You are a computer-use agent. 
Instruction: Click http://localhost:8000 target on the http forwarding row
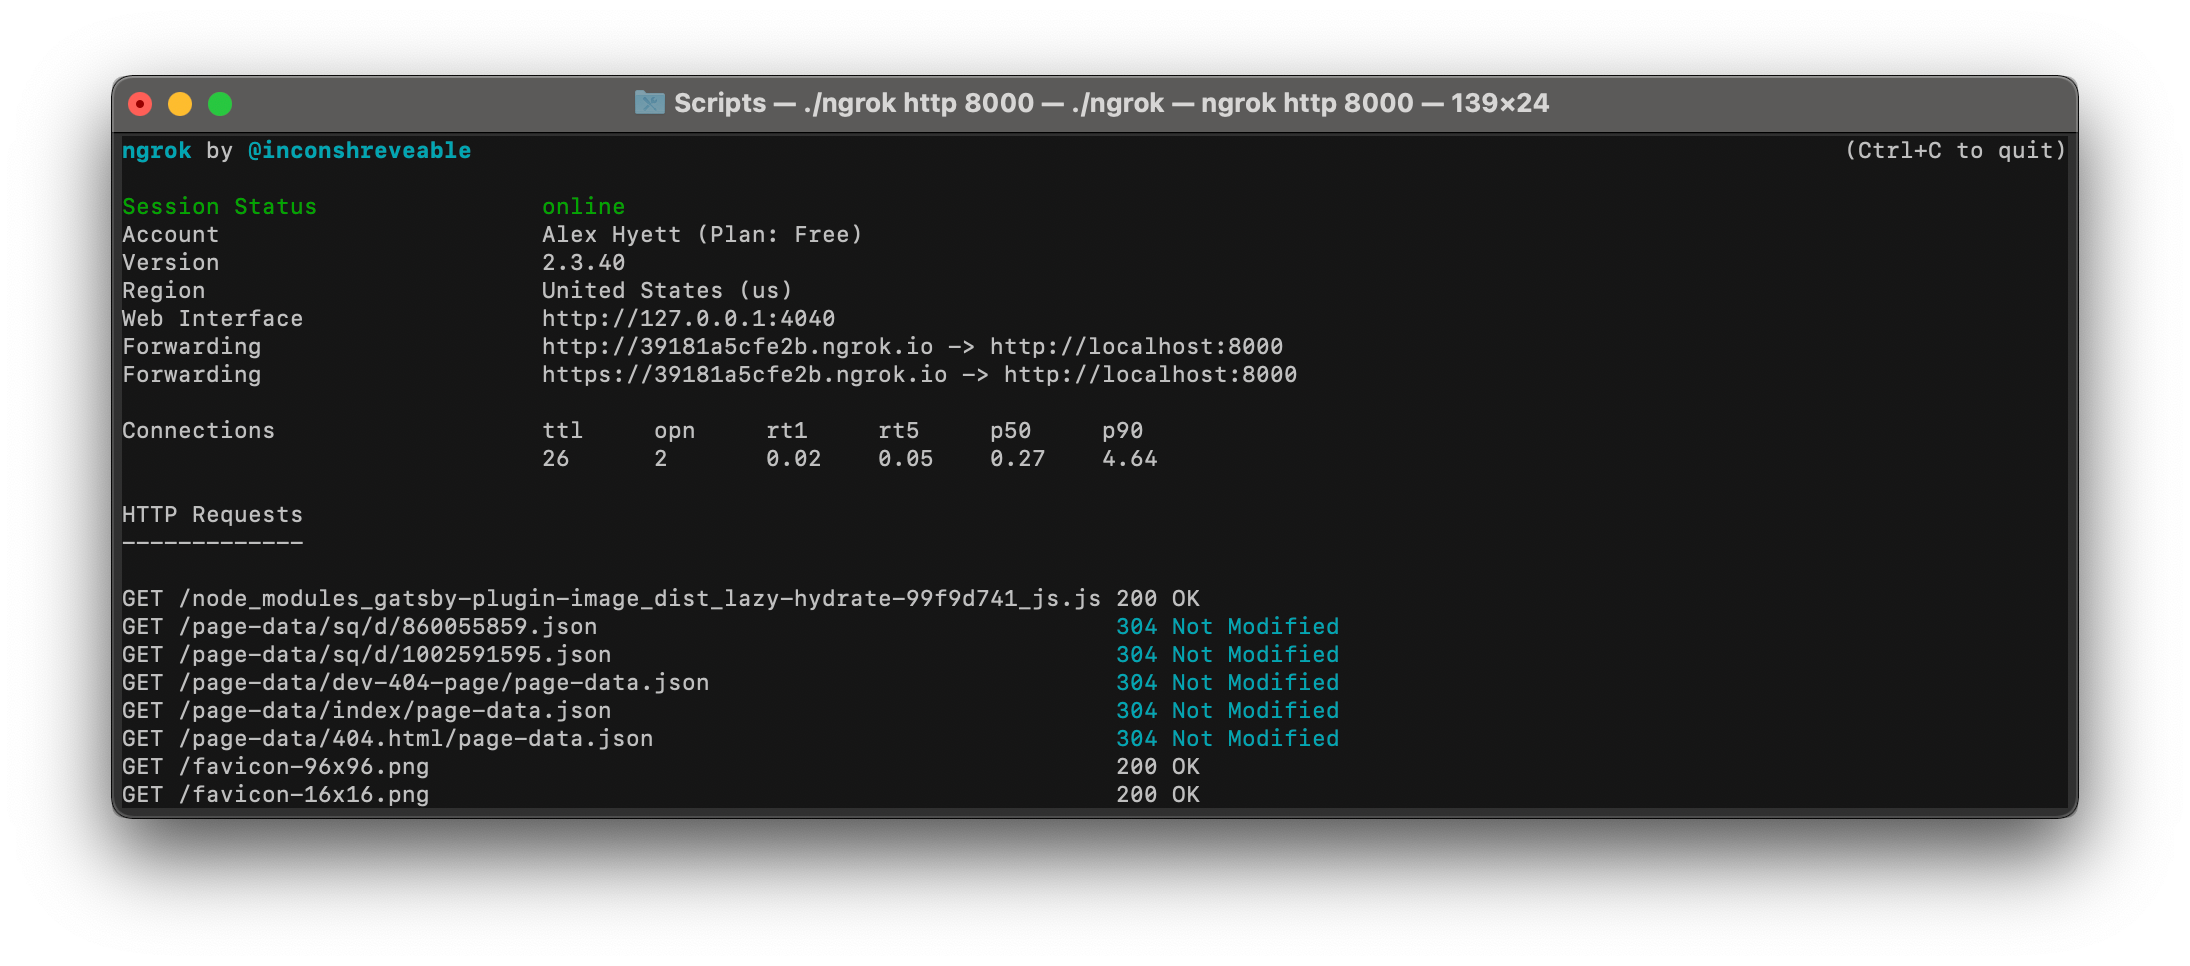(1136, 347)
